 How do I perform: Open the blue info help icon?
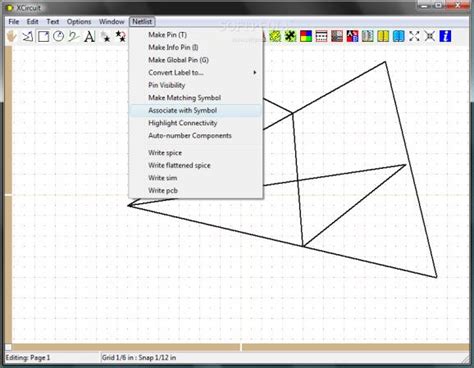coord(445,36)
